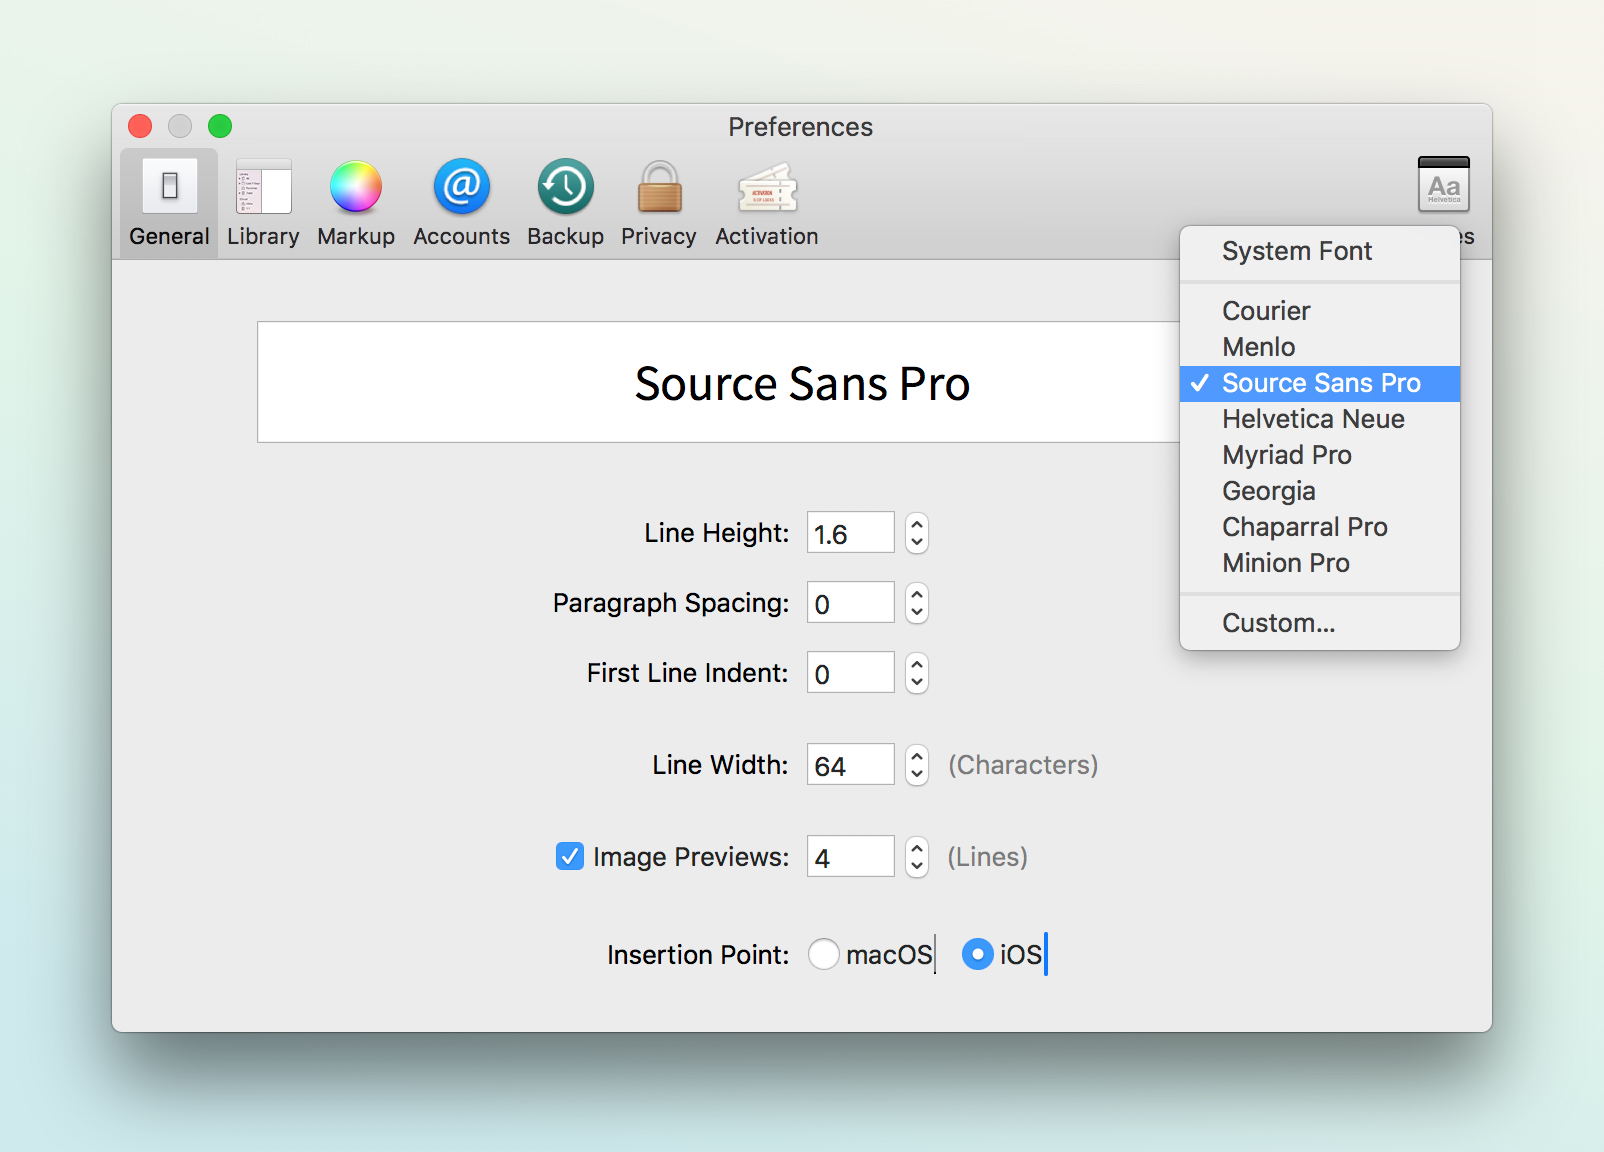Click the Image Previews lines field
The height and width of the screenshot is (1152, 1604).
pos(851,857)
